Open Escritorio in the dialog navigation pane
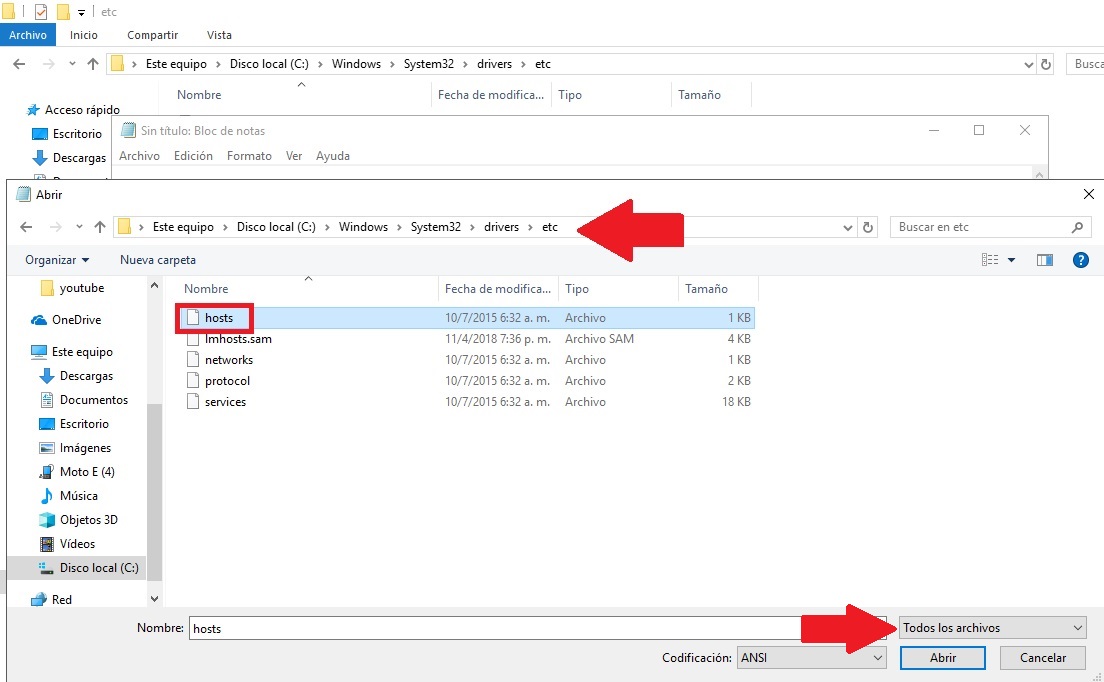1104x682 pixels. coord(74,424)
